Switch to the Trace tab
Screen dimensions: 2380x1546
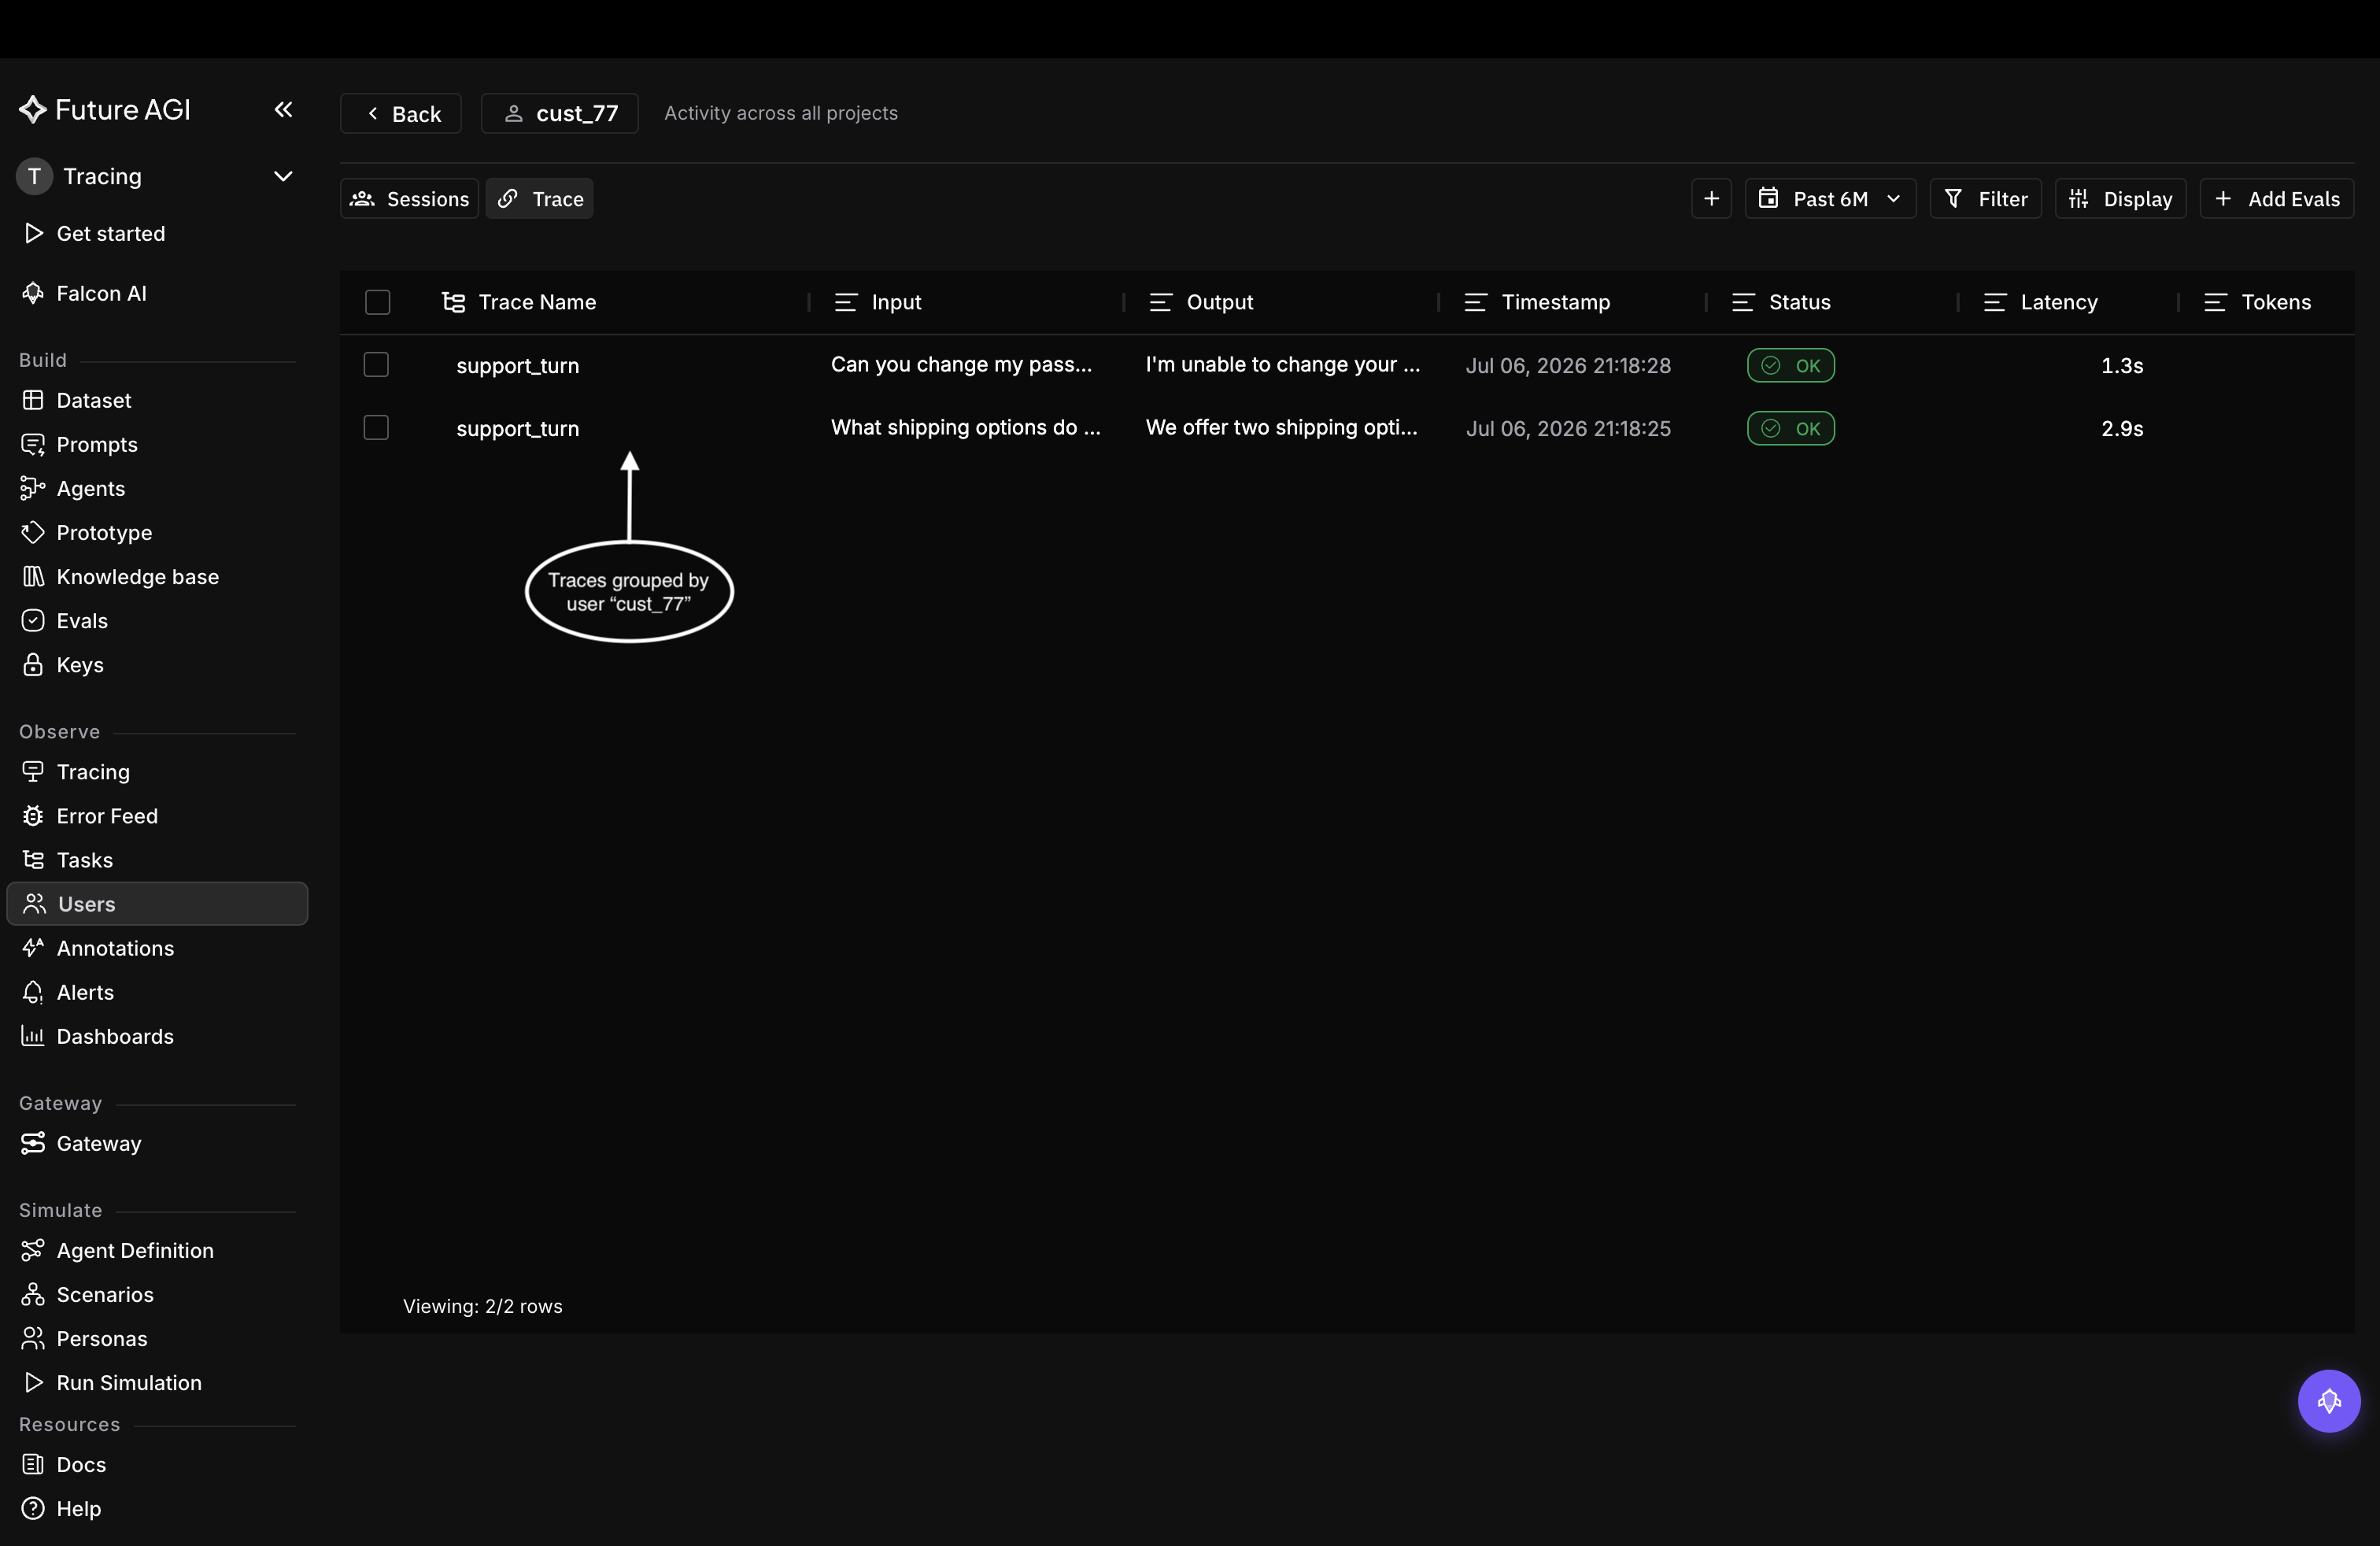pyautogui.click(x=540, y=198)
